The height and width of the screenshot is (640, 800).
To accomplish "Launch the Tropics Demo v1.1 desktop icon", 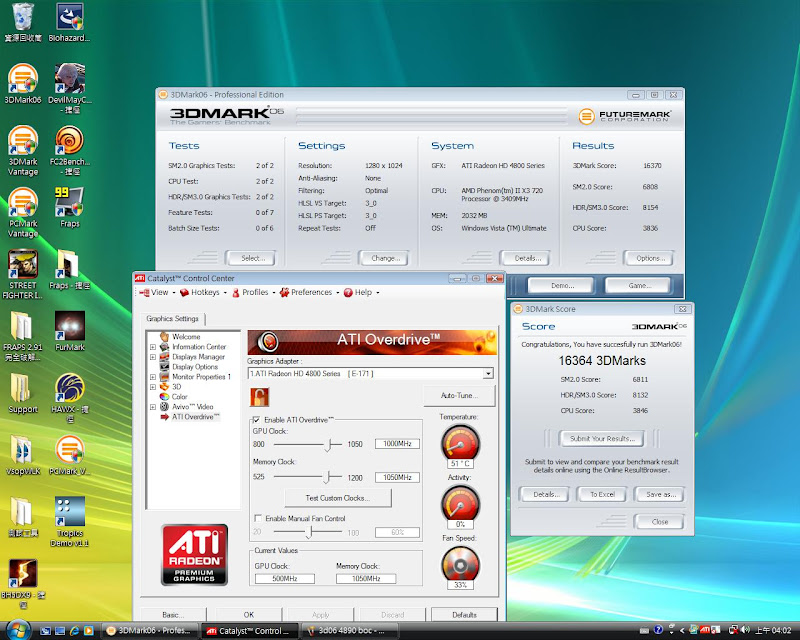I will 69,522.
